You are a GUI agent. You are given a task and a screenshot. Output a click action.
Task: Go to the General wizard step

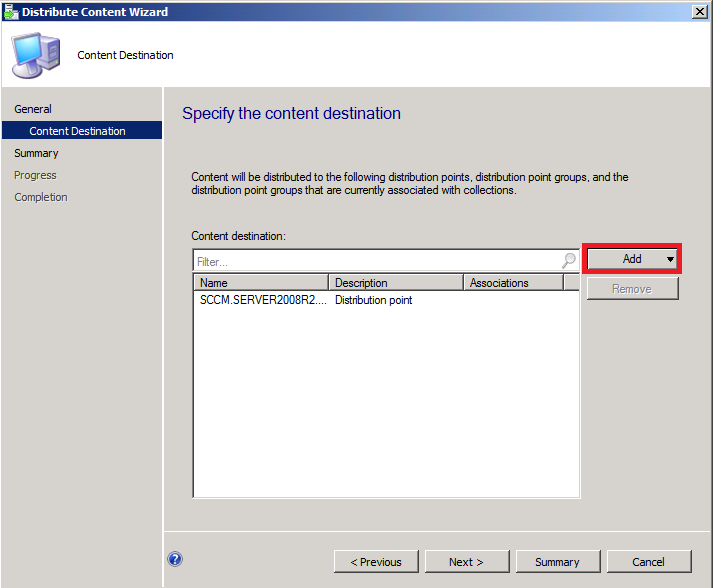click(x=33, y=109)
